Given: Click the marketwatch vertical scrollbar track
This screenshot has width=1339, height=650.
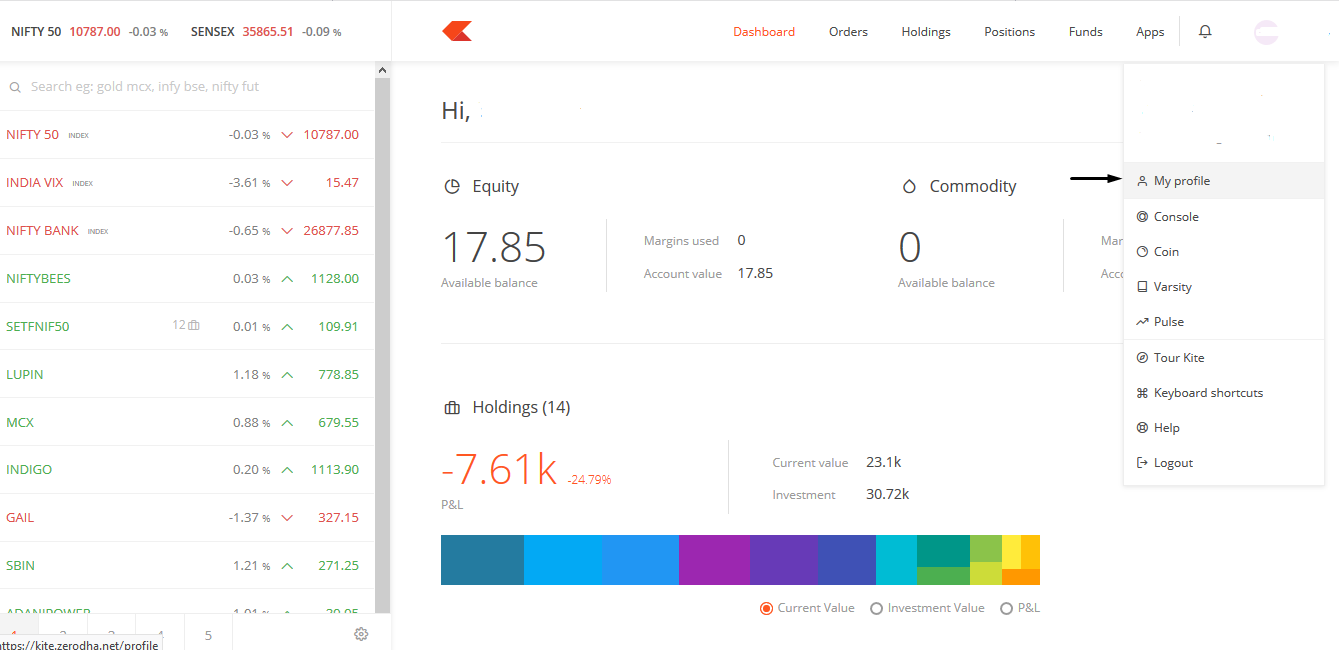Looking at the screenshot, I should point(382,345).
